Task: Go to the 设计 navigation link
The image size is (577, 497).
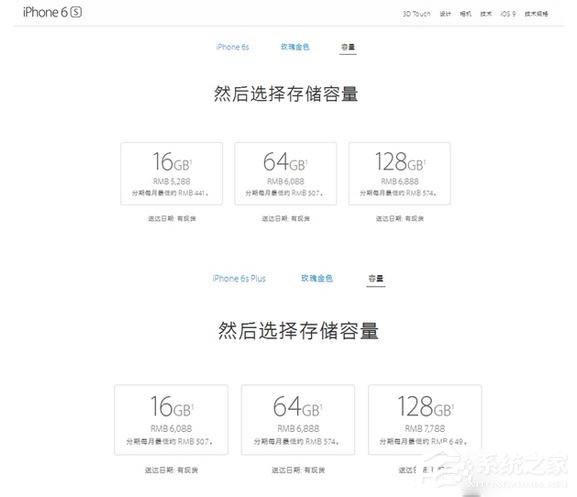Action: pyautogui.click(x=445, y=14)
